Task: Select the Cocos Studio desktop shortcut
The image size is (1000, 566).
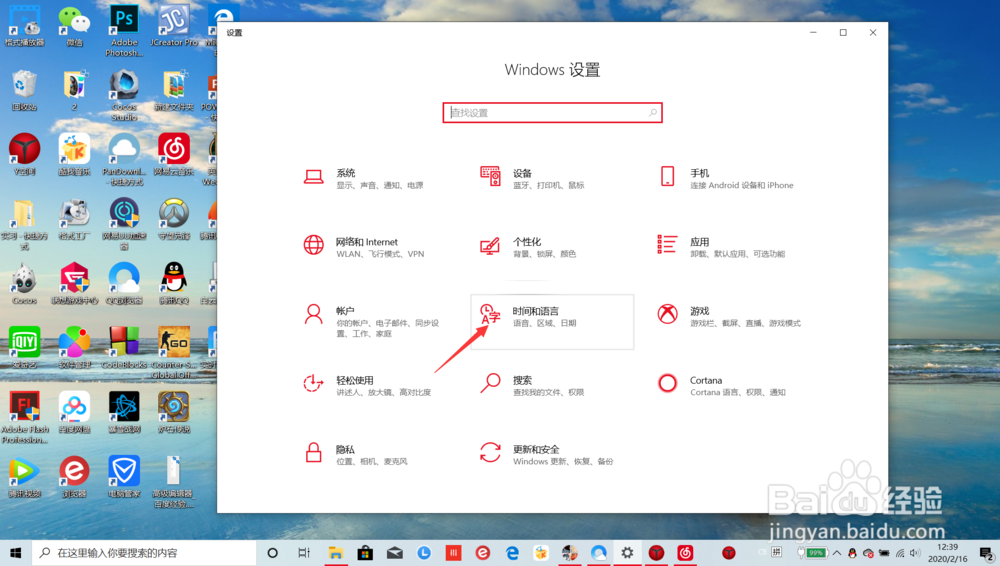Action: tap(124, 95)
